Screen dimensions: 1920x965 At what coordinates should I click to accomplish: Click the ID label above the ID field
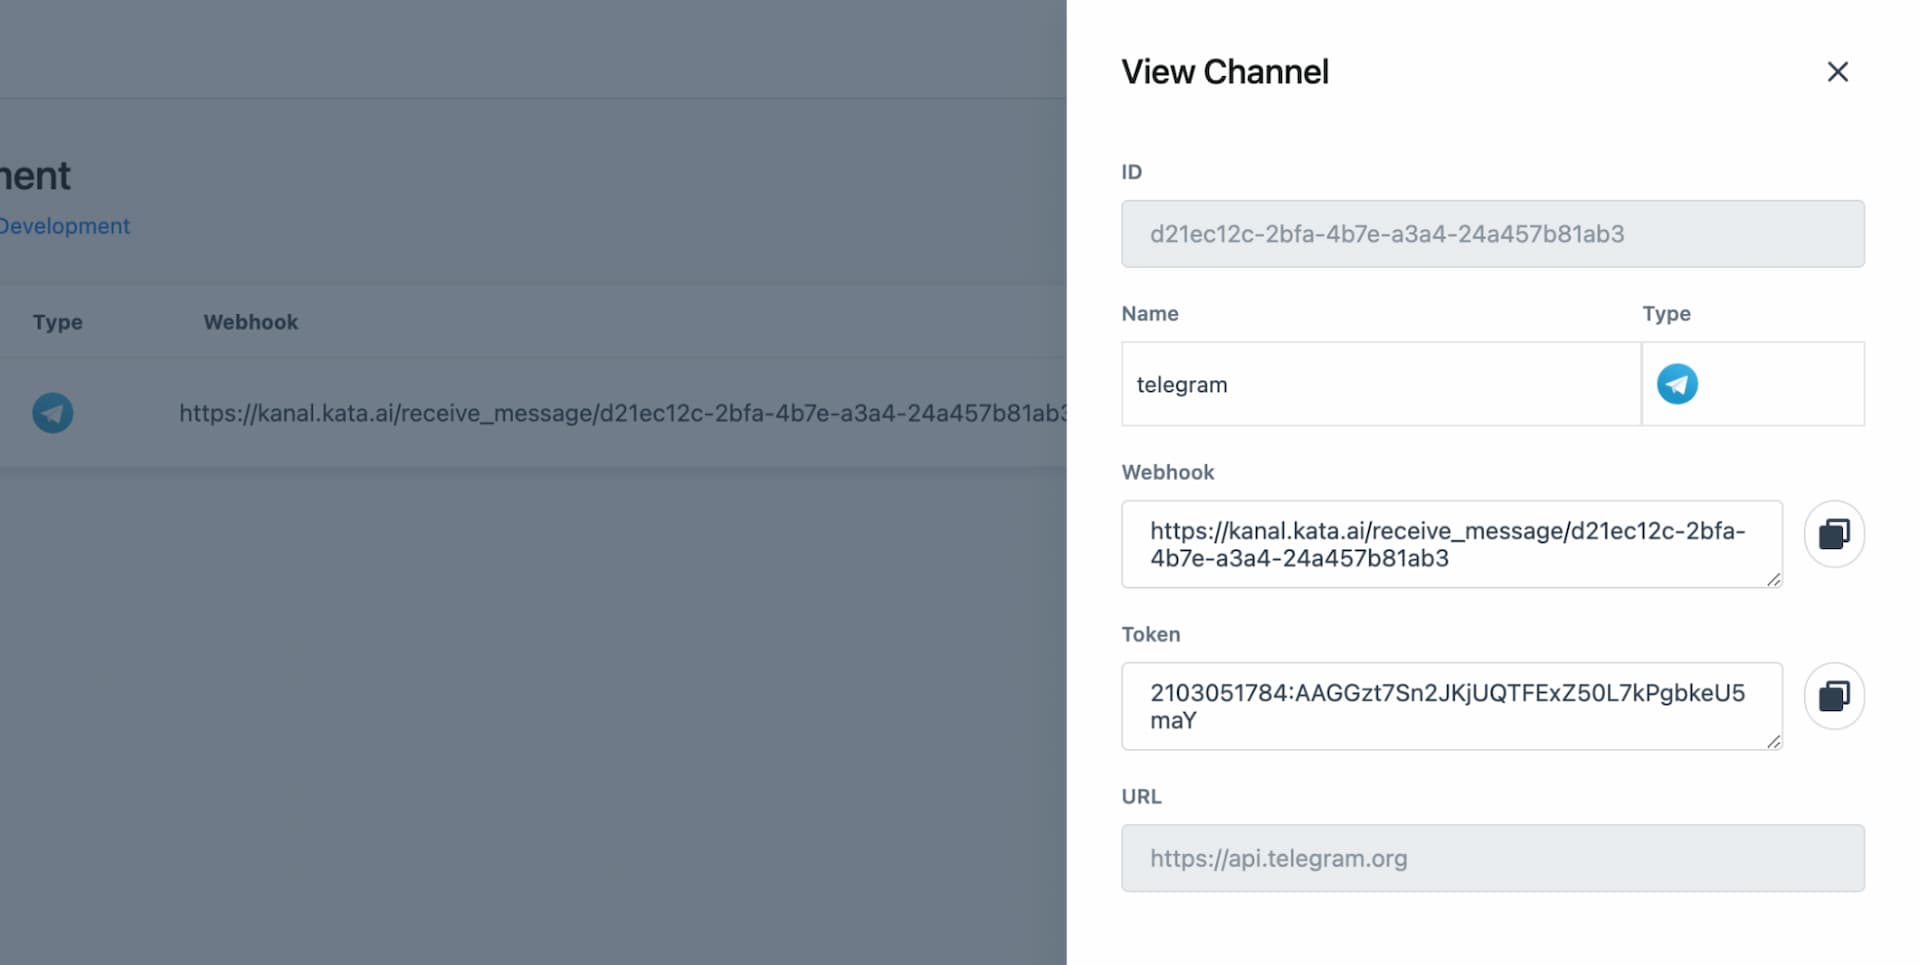1132,172
